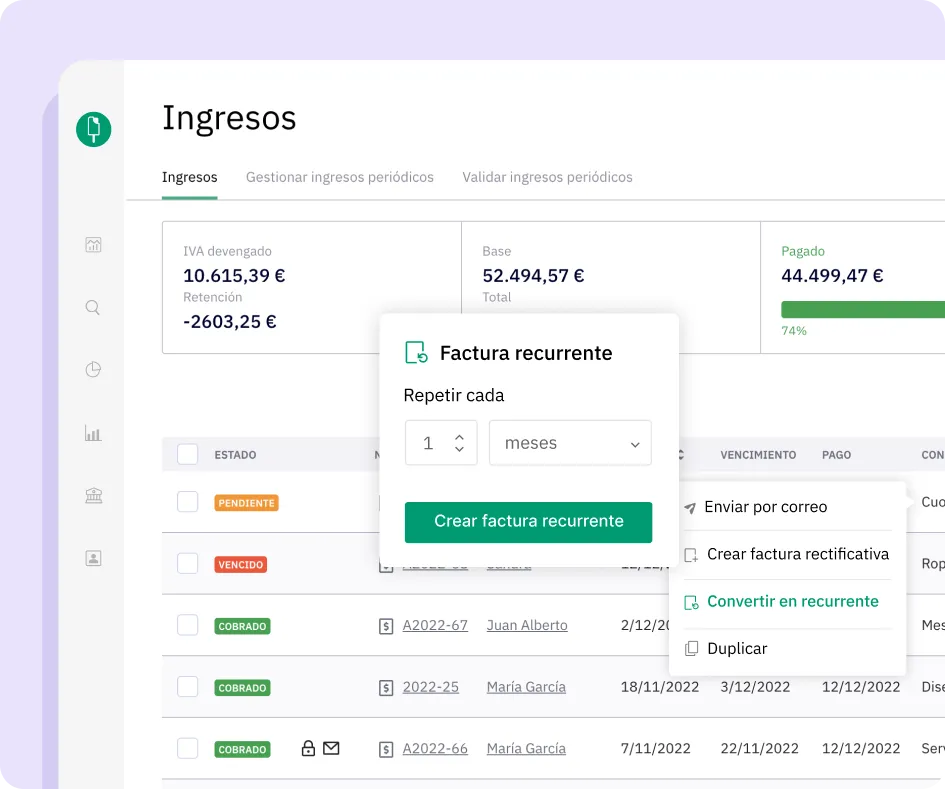The height and width of the screenshot is (789, 945).
Task: Click the green Pagado progress bar
Action: (862, 310)
